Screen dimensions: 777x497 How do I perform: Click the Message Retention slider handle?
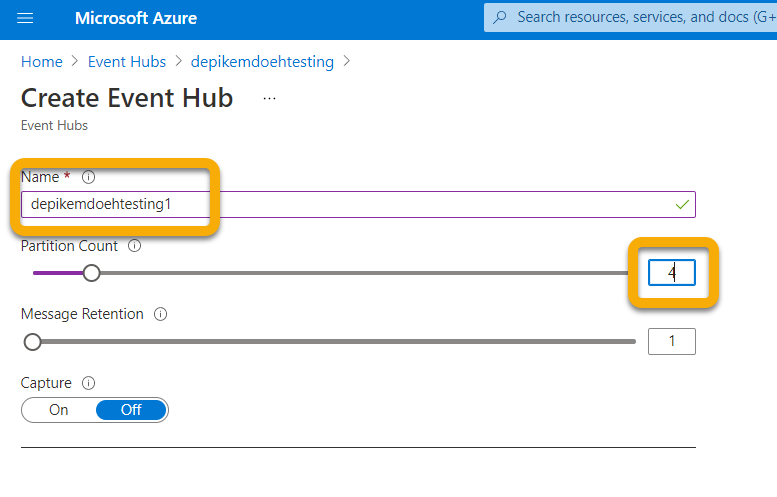pyautogui.click(x=32, y=342)
